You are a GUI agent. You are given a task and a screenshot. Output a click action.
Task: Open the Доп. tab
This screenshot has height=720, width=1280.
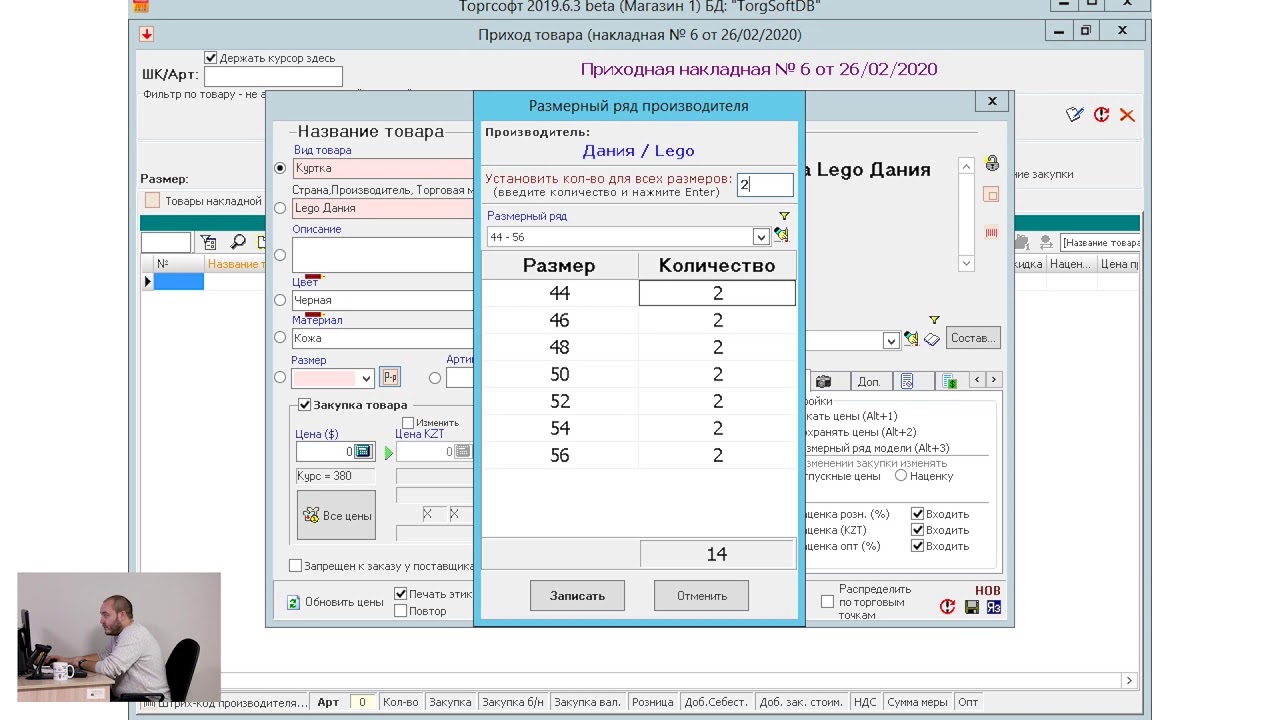pos(869,382)
